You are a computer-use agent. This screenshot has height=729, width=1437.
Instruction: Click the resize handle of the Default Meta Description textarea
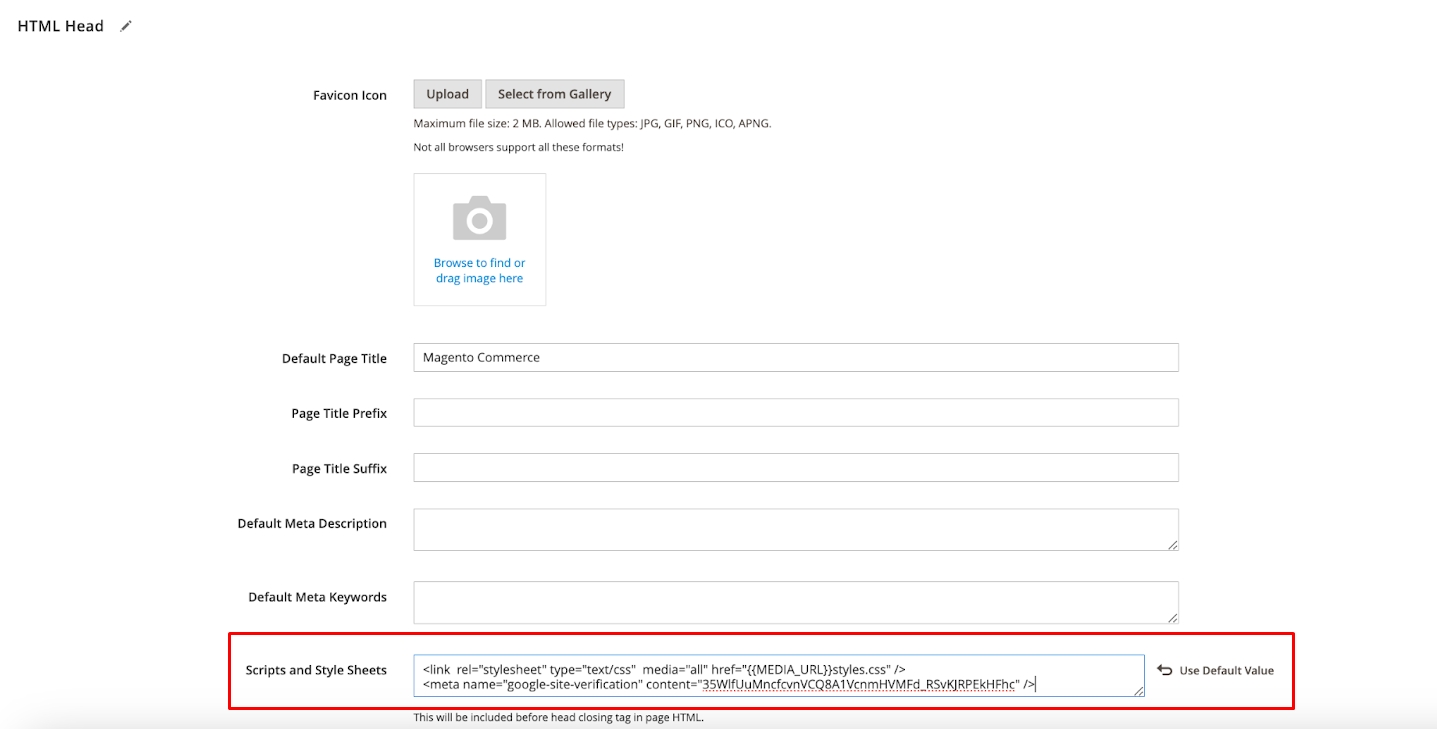(x=1172, y=544)
